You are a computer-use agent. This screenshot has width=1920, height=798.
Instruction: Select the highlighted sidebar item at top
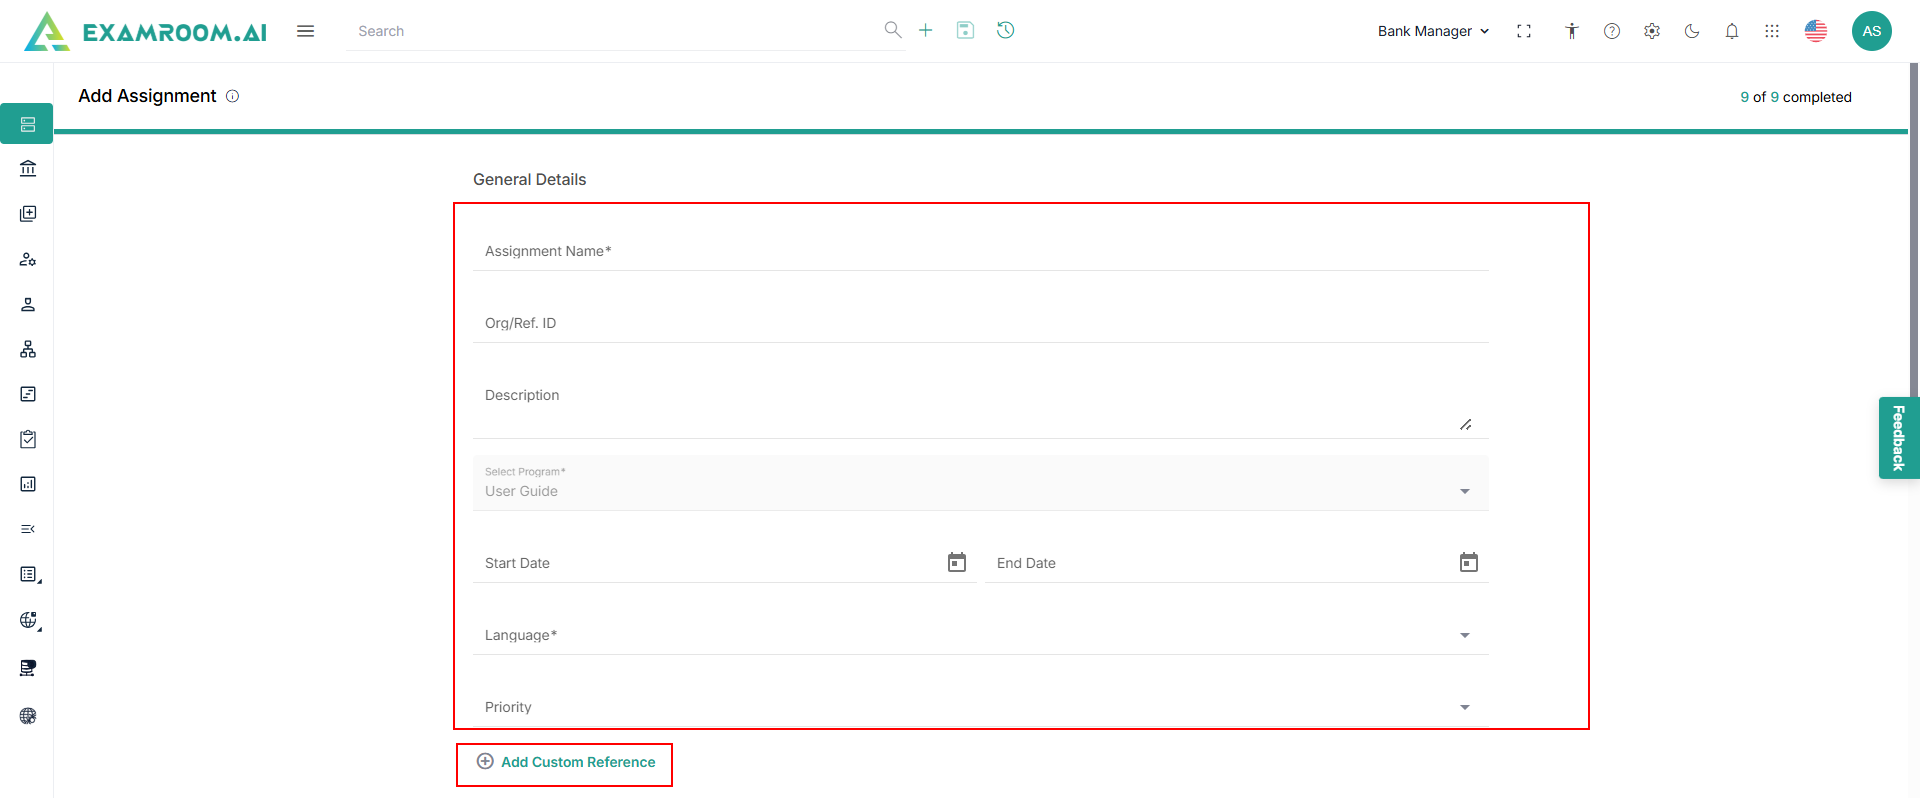pyautogui.click(x=27, y=124)
